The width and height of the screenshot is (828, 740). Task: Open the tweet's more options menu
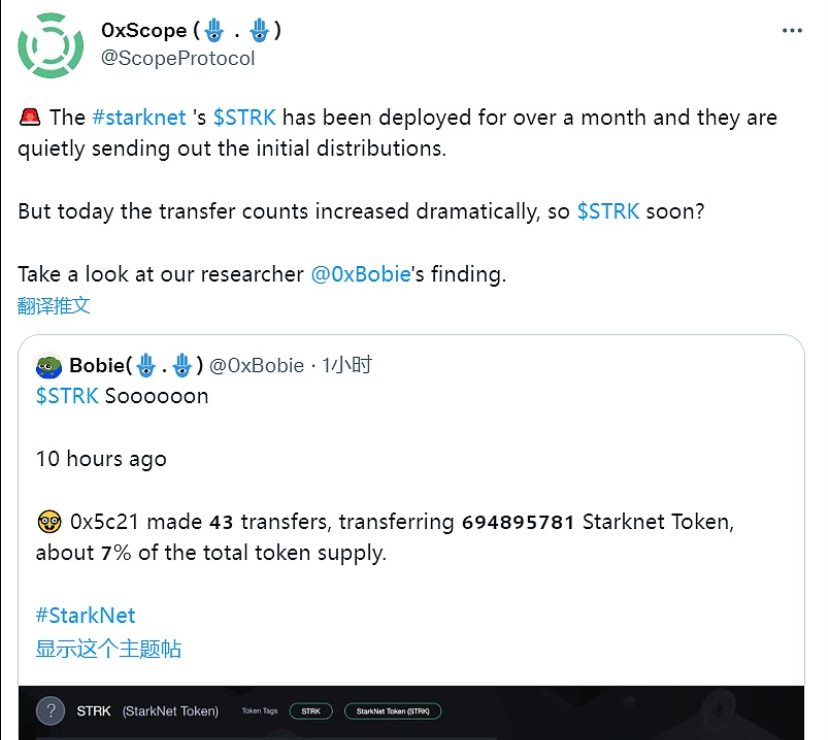pyautogui.click(x=792, y=31)
